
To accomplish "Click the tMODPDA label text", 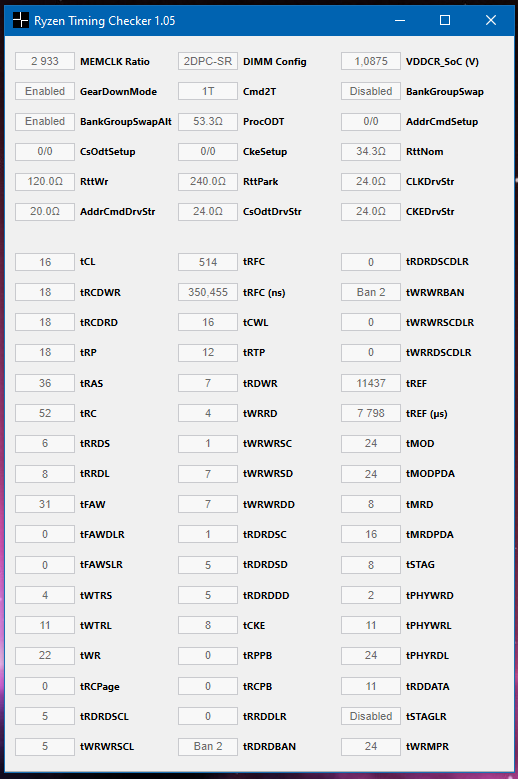I will (430, 473).
